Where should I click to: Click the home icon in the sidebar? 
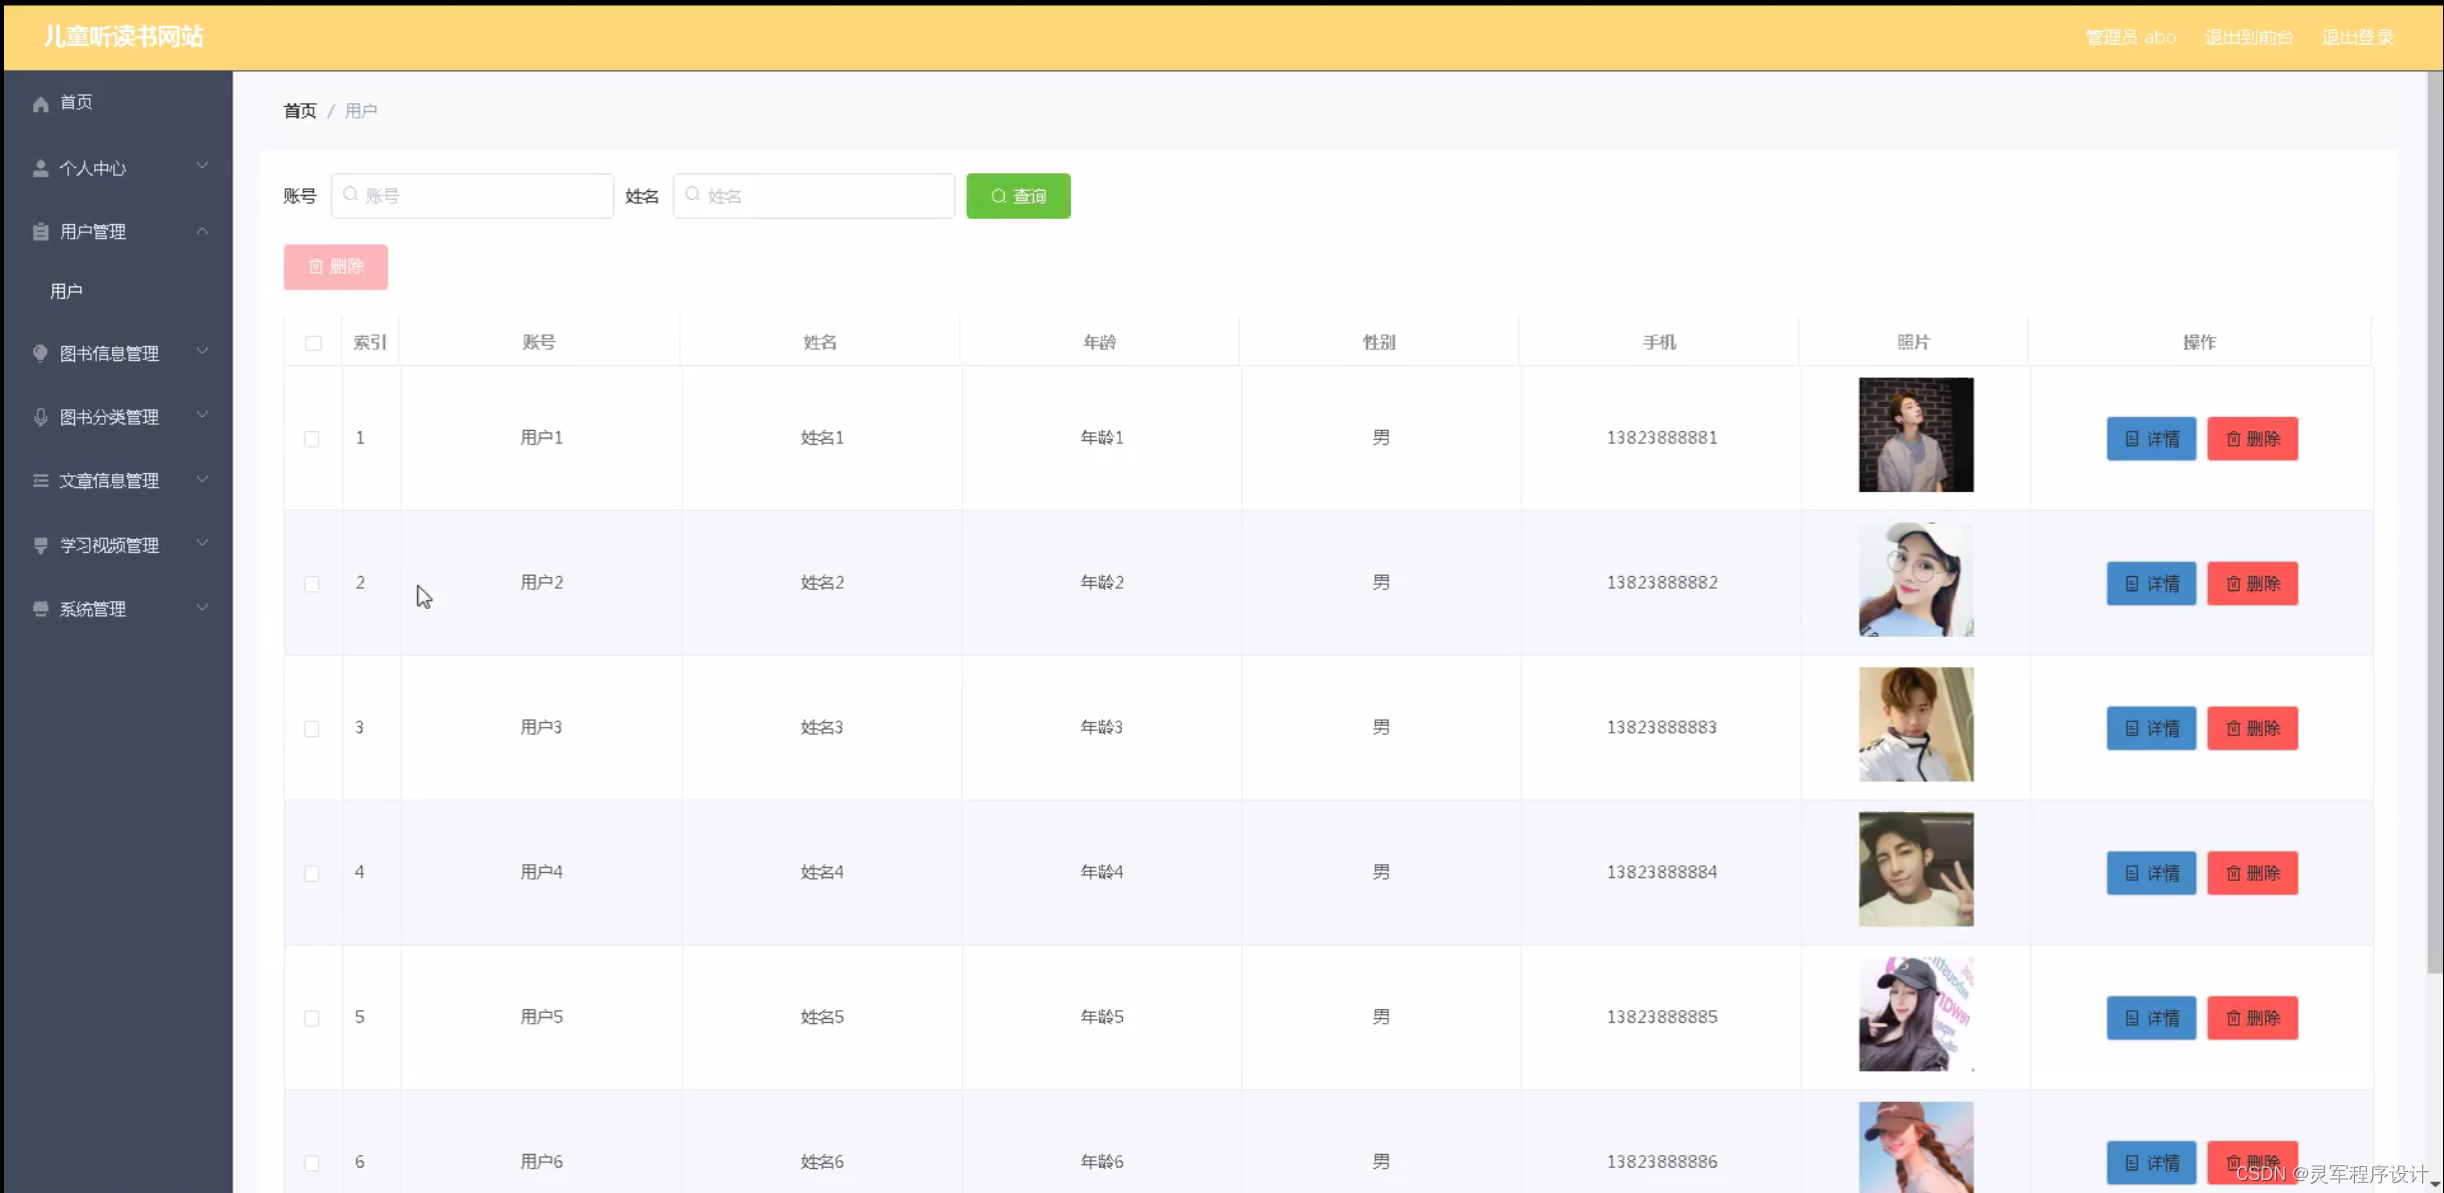pyautogui.click(x=40, y=104)
